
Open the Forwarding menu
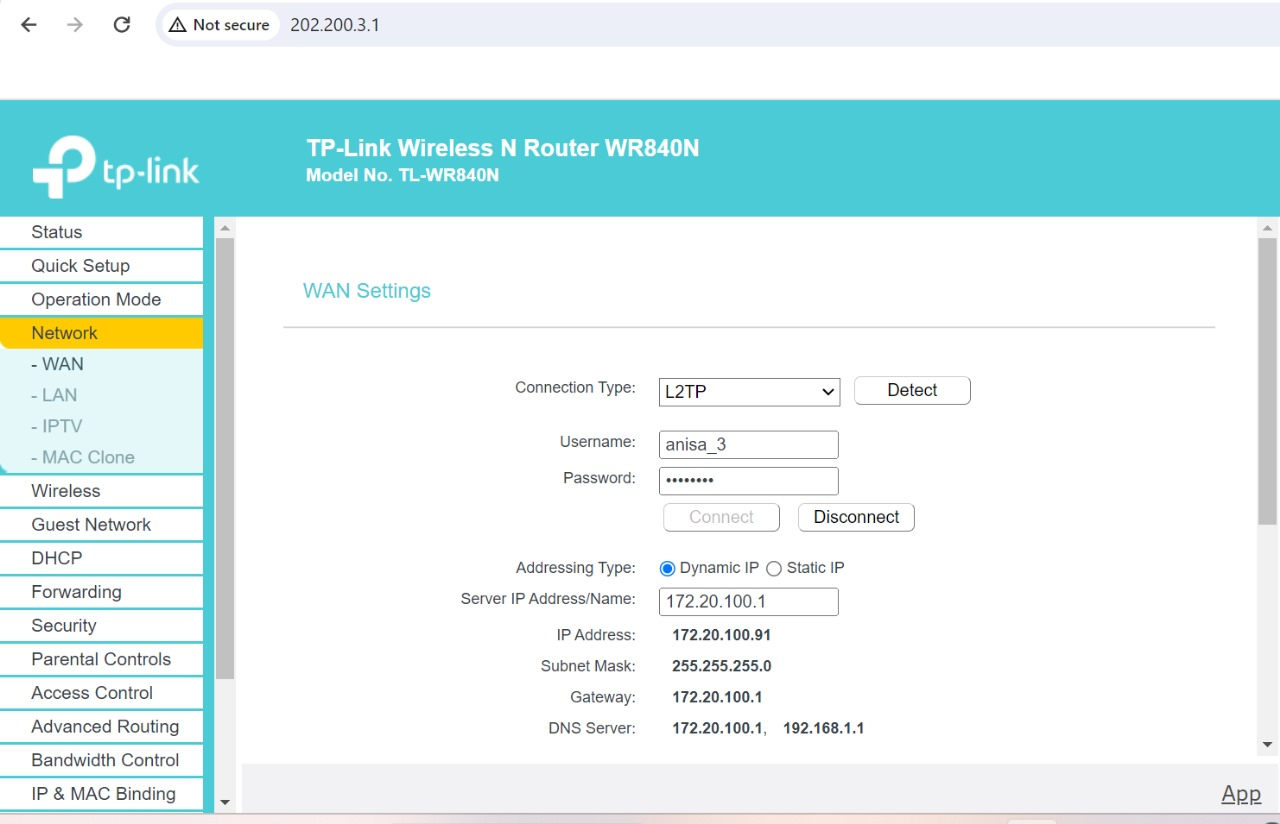tap(101, 592)
